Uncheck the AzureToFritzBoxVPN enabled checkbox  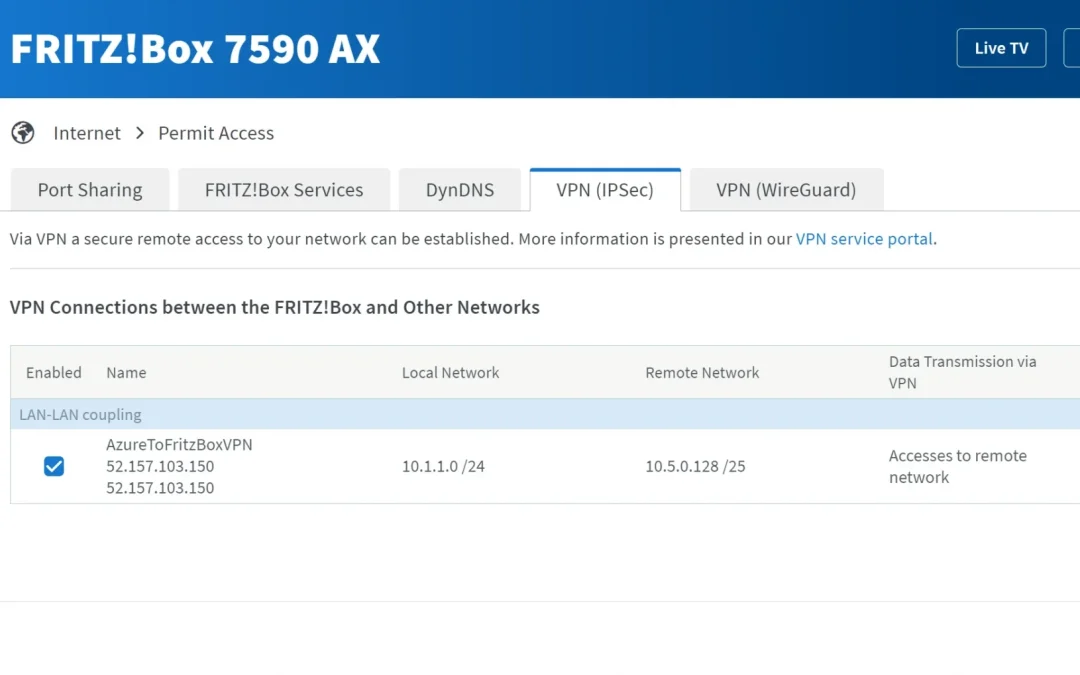tap(54, 466)
